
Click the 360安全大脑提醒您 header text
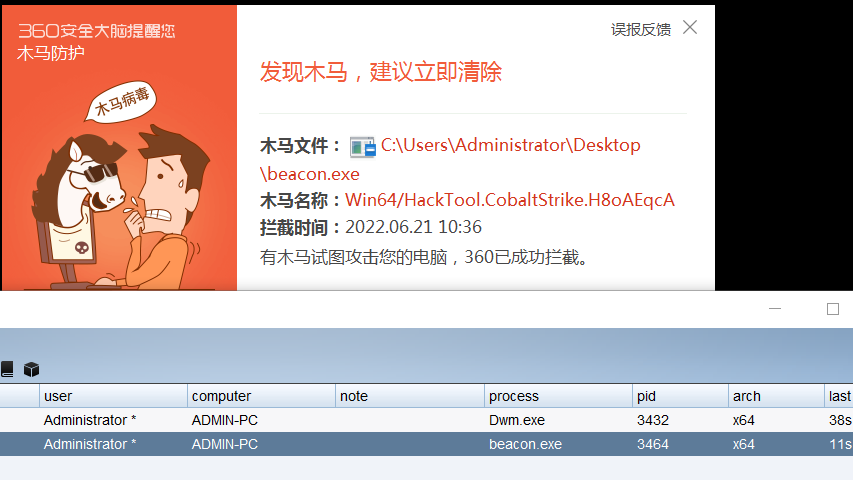(96, 31)
